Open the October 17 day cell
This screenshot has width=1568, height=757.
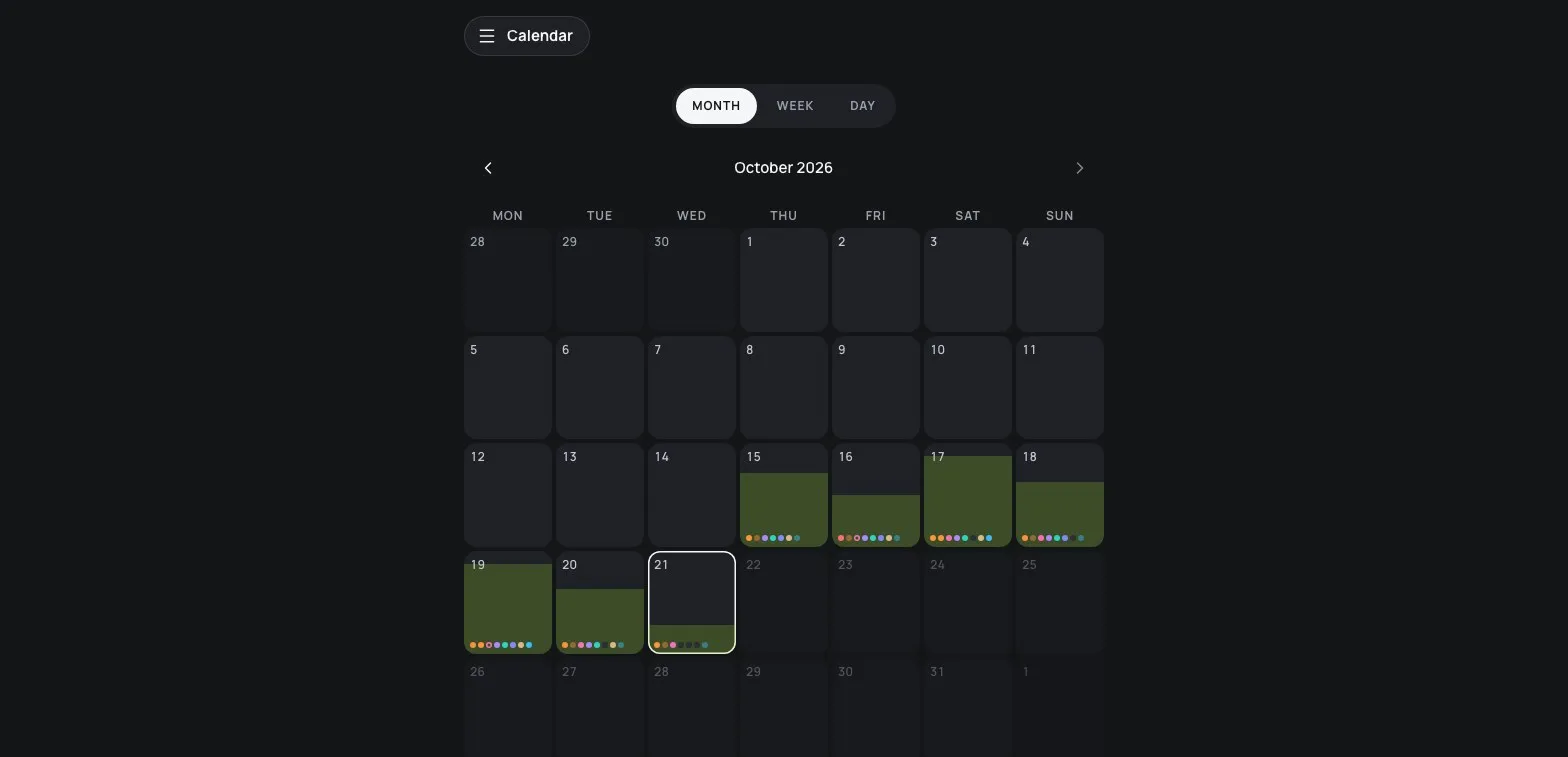point(968,495)
